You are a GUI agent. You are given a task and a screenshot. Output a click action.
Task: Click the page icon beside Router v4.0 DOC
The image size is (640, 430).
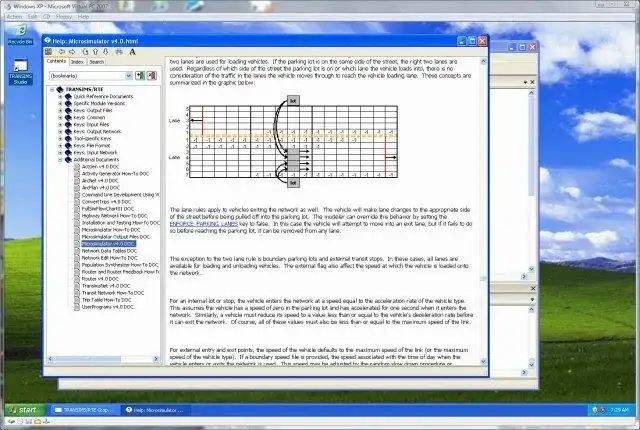pyautogui.click(x=77, y=279)
